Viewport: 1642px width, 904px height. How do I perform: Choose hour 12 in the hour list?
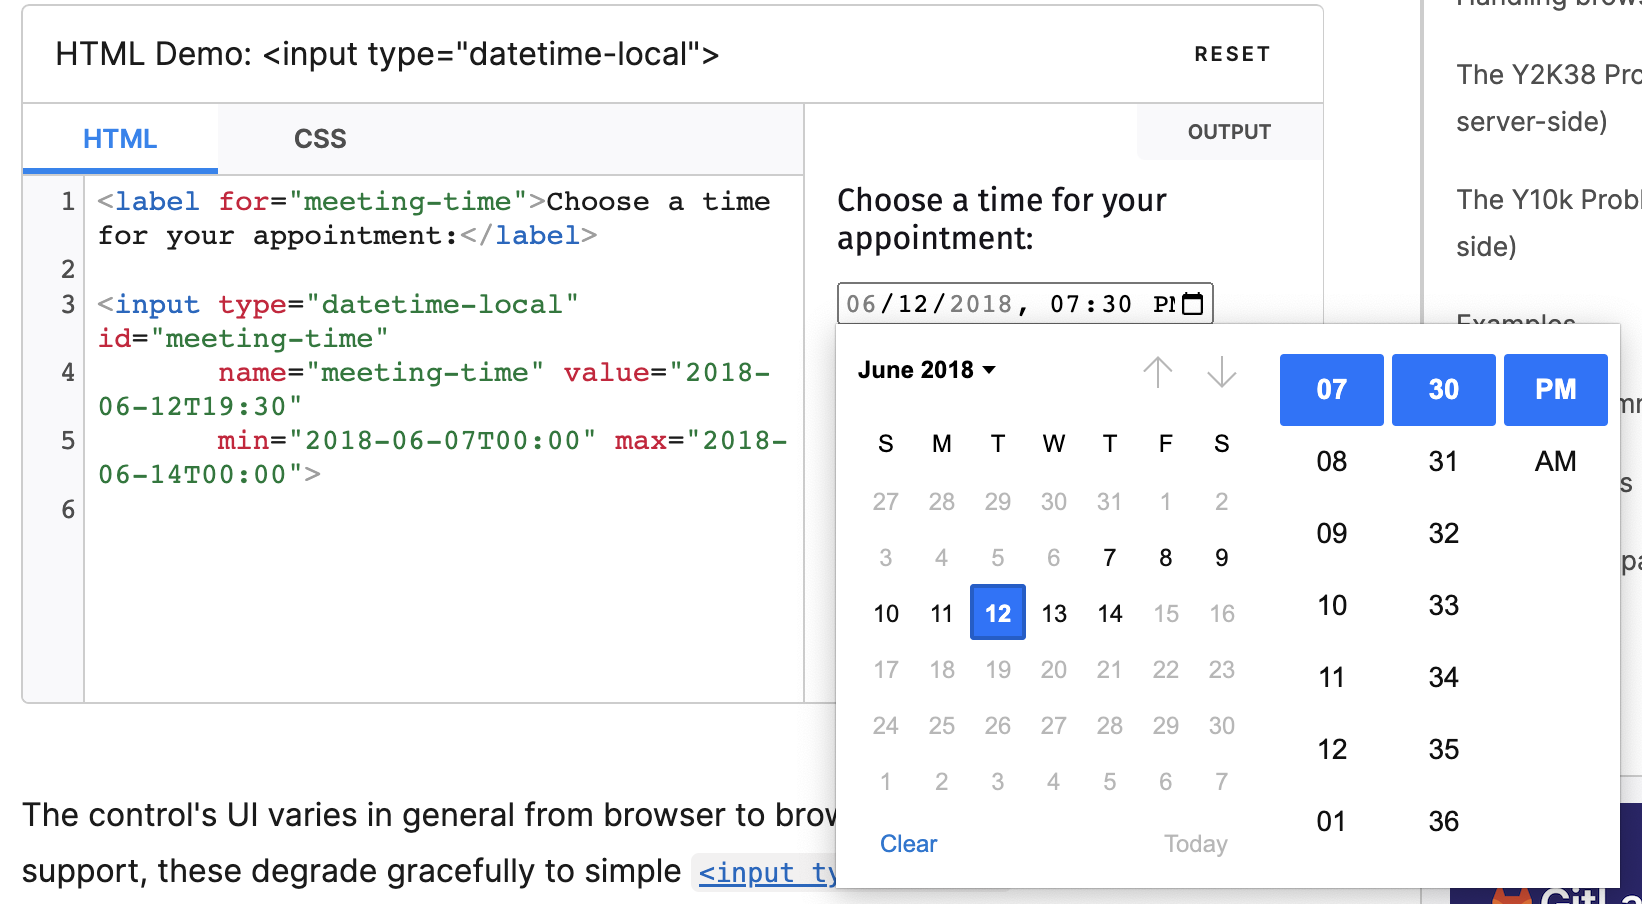pos(1331,749)
